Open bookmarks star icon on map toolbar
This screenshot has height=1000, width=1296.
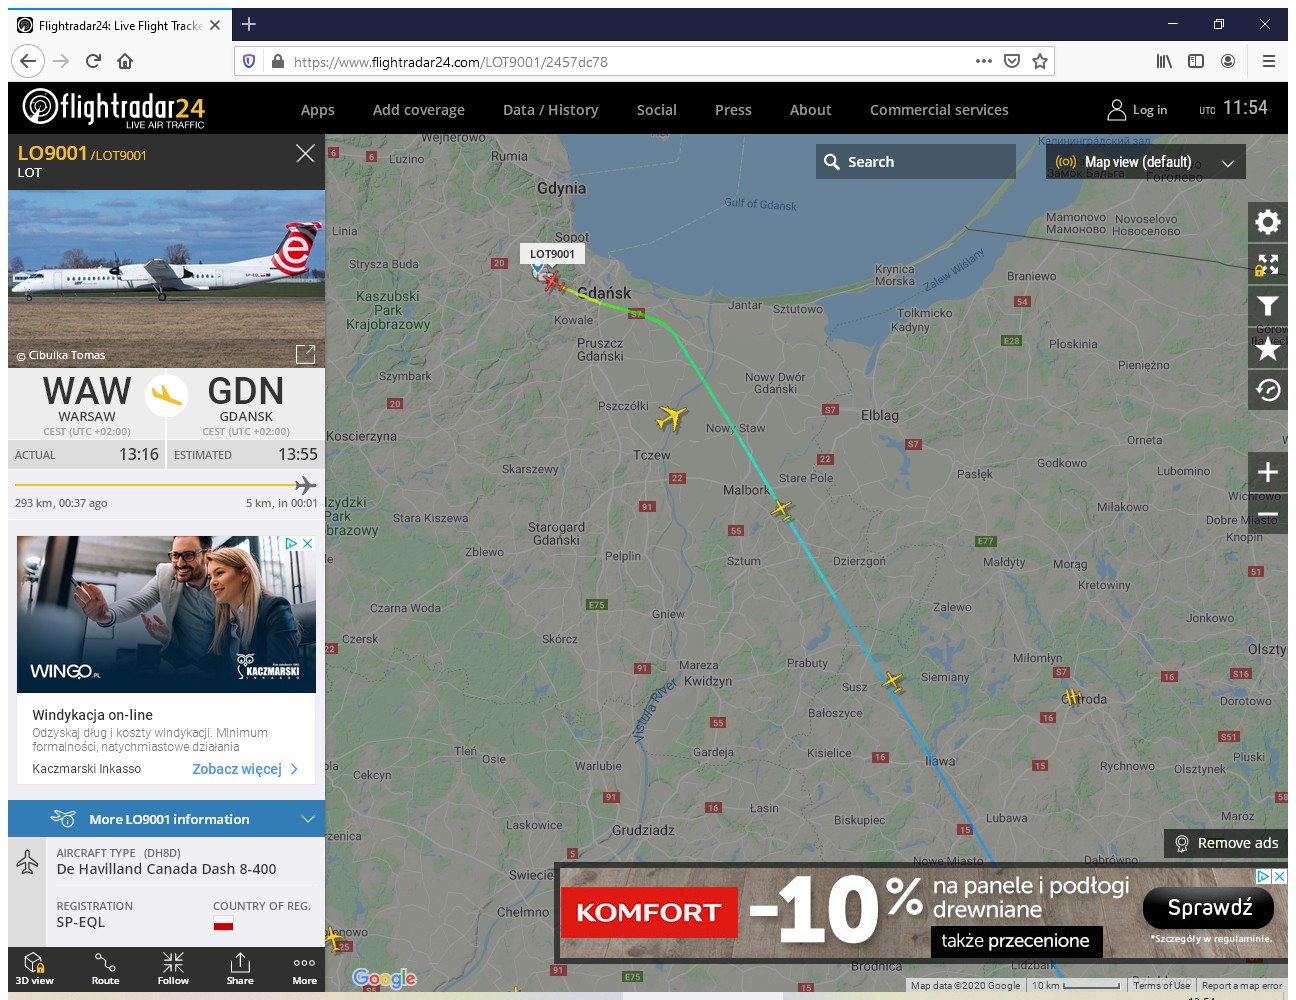(1267, 348)
